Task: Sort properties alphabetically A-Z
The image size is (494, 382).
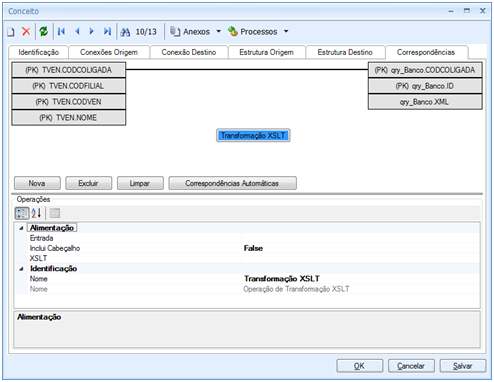Action: tap(36, 213)
